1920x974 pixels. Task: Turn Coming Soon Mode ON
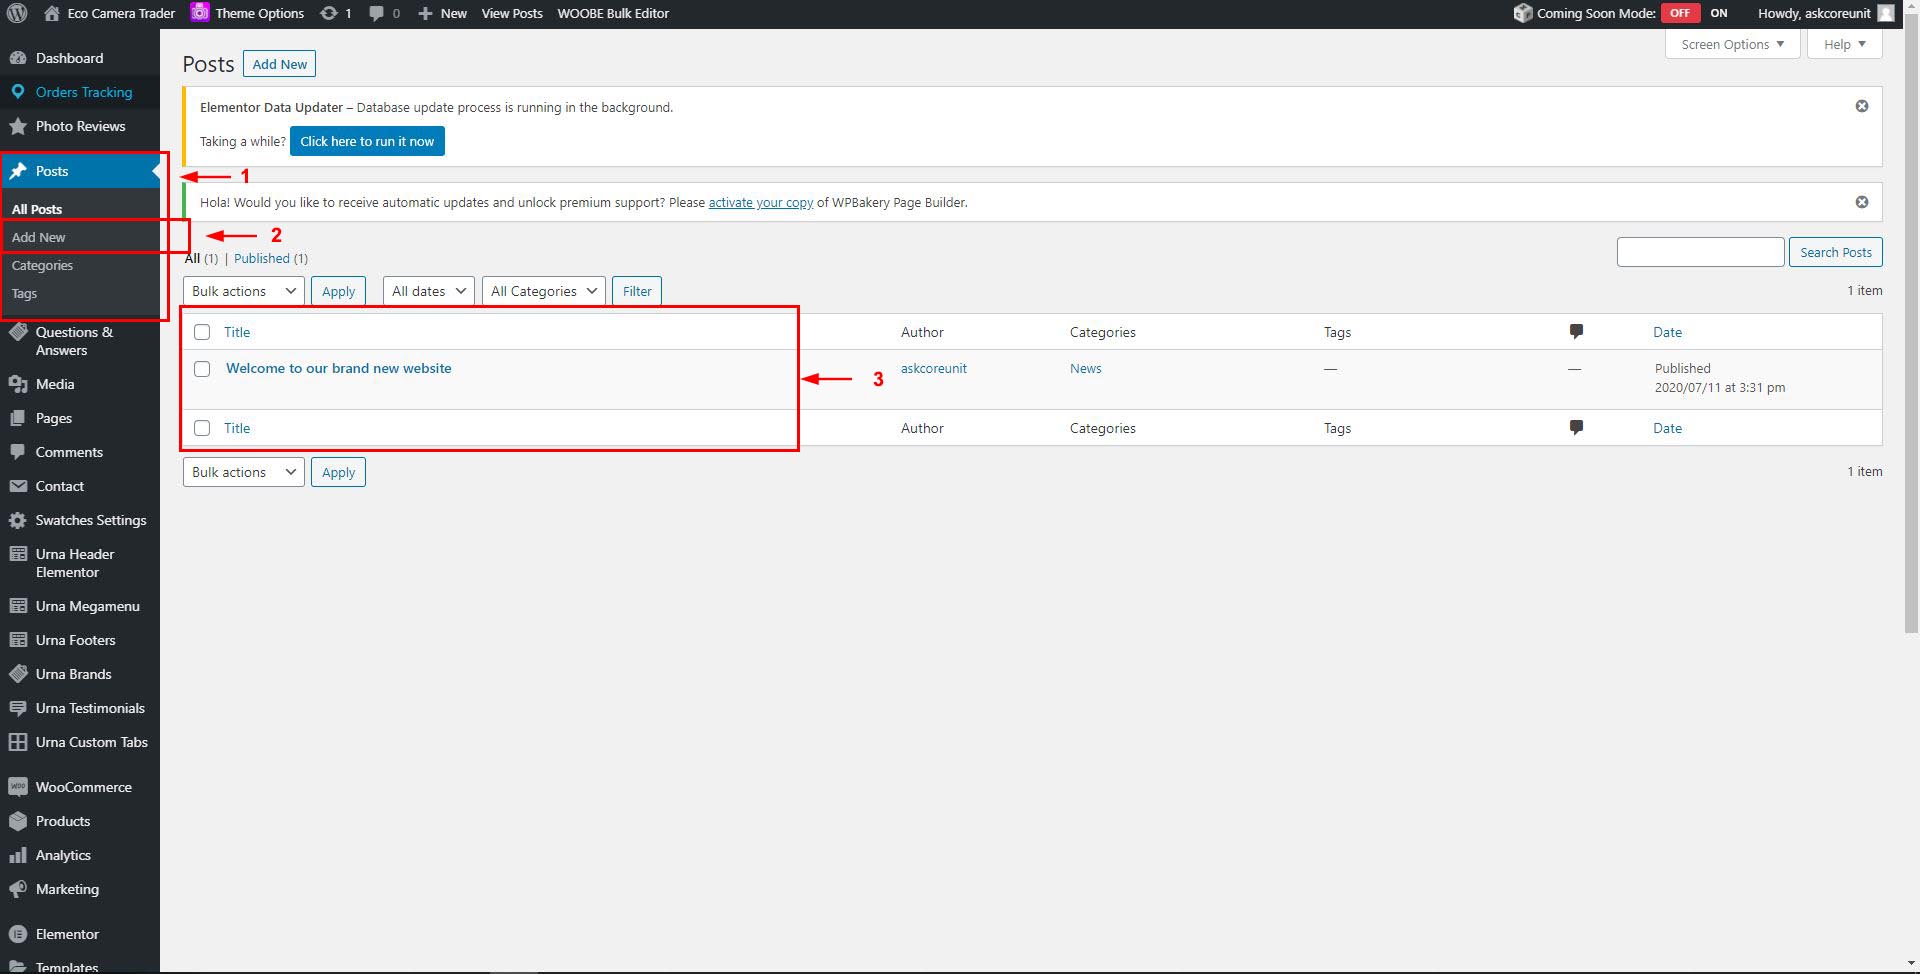[1718, 13]
